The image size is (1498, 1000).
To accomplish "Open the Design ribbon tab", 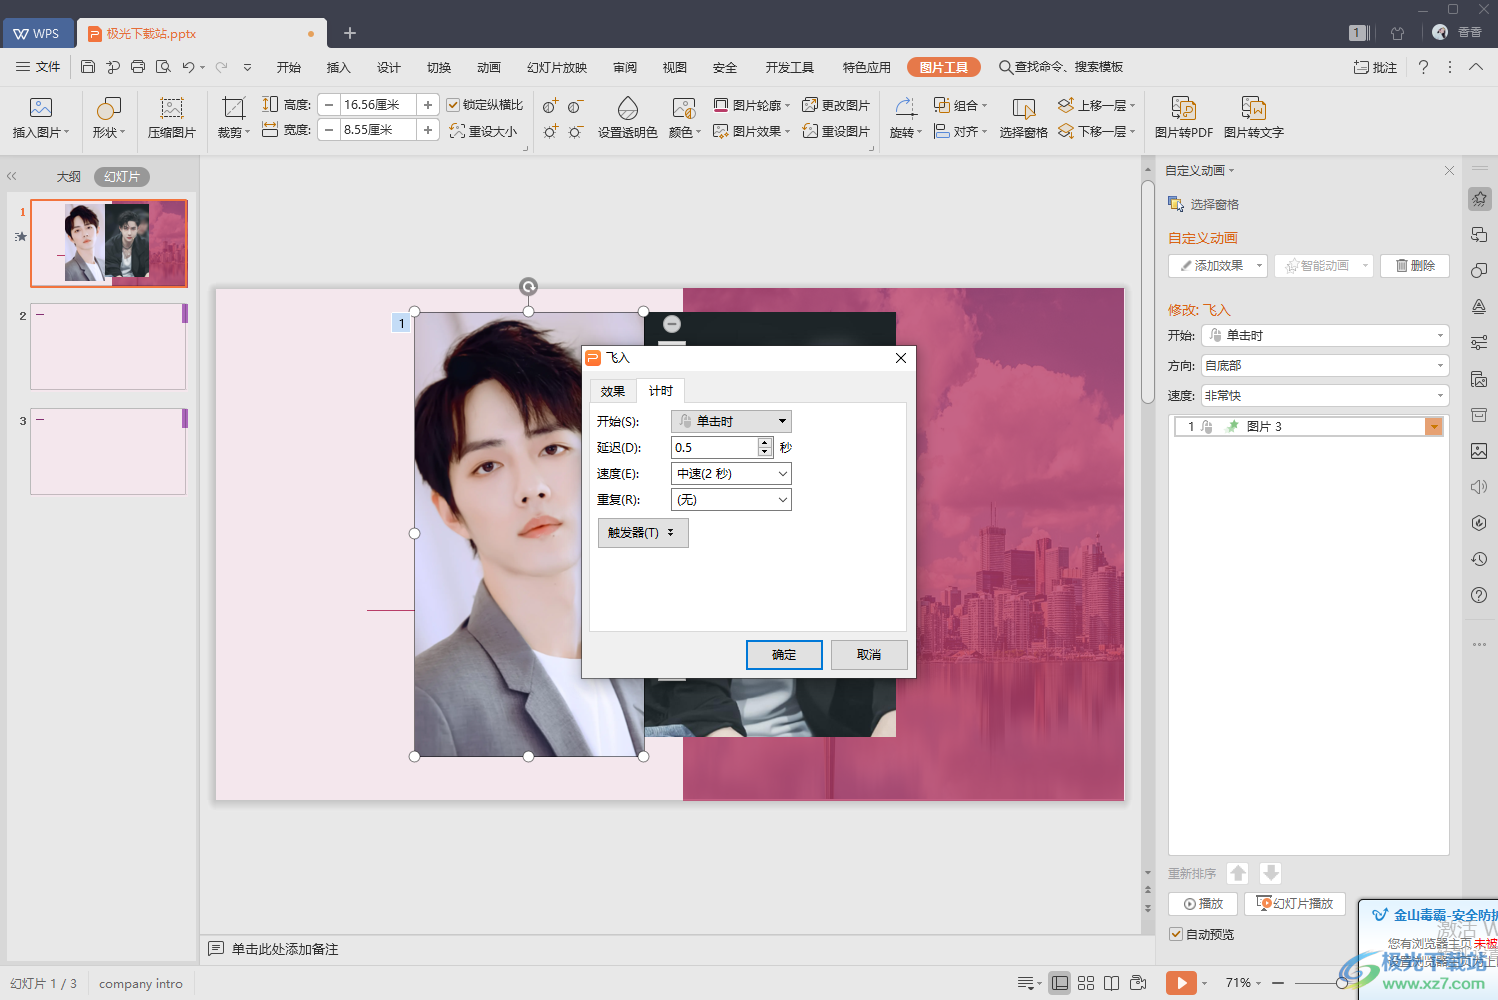I will click(389, 67).
